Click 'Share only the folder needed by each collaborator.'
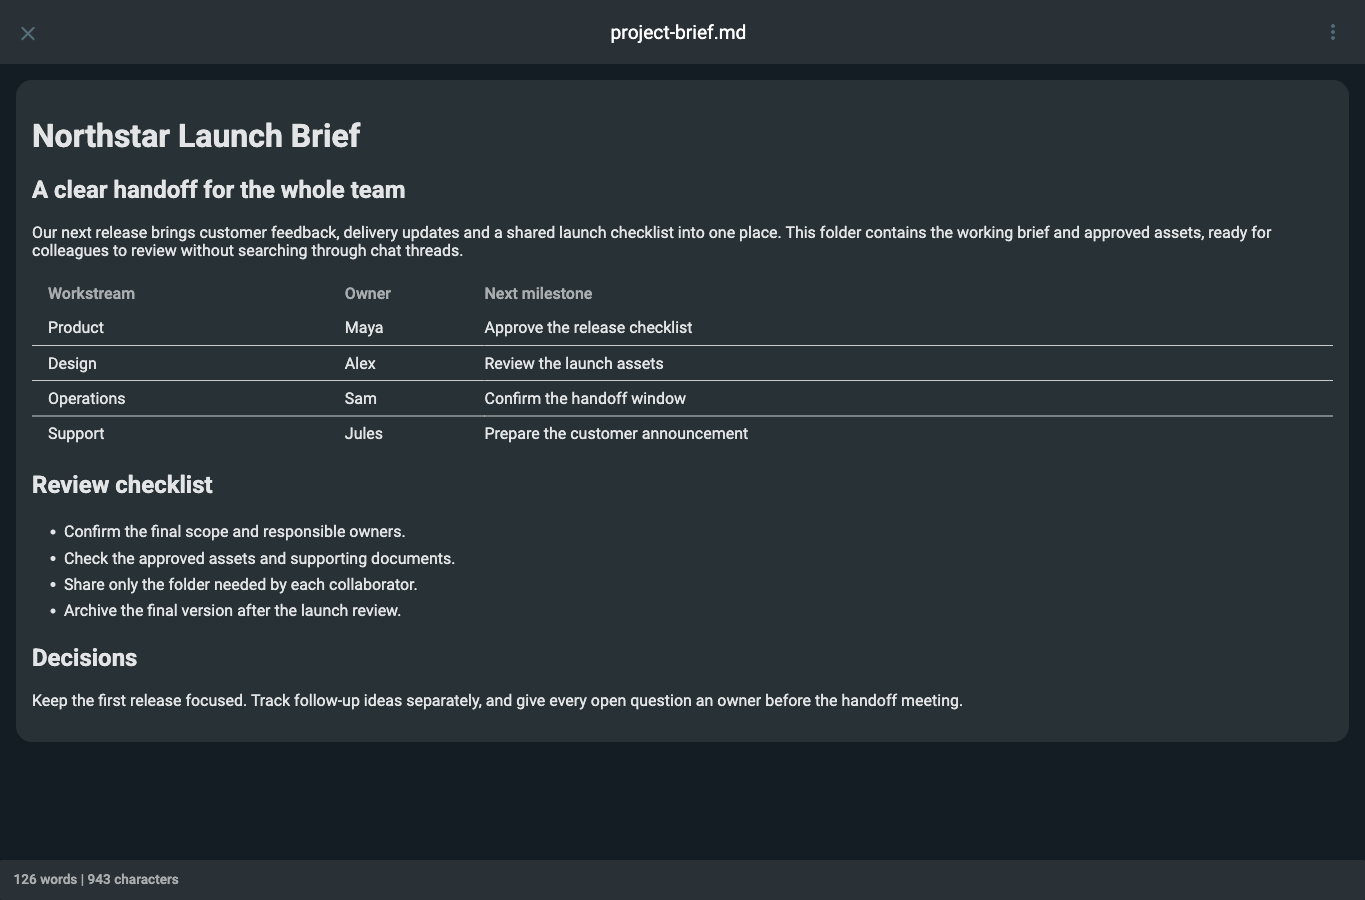The width and height of the screenshot is (1365, 900). pos(241,585)
